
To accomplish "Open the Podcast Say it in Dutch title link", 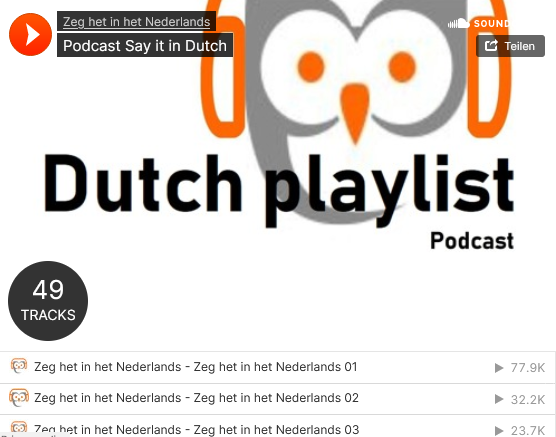I will [145, 45].
